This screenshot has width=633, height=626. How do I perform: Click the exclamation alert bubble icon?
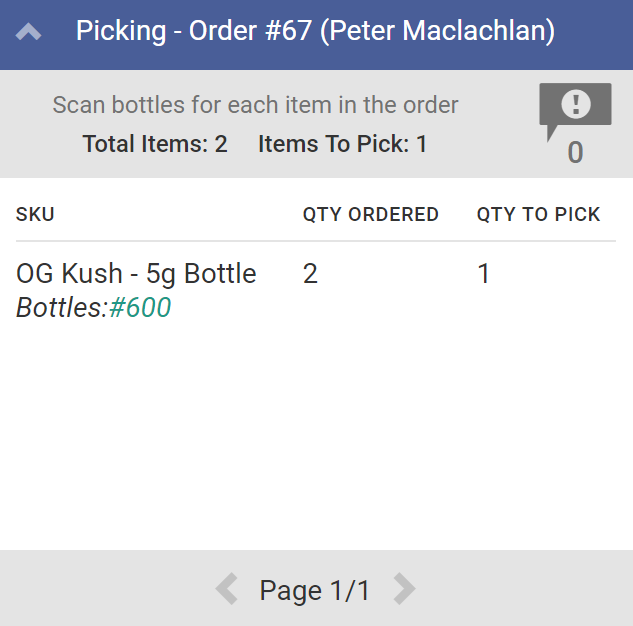click(x=575, y=107)
